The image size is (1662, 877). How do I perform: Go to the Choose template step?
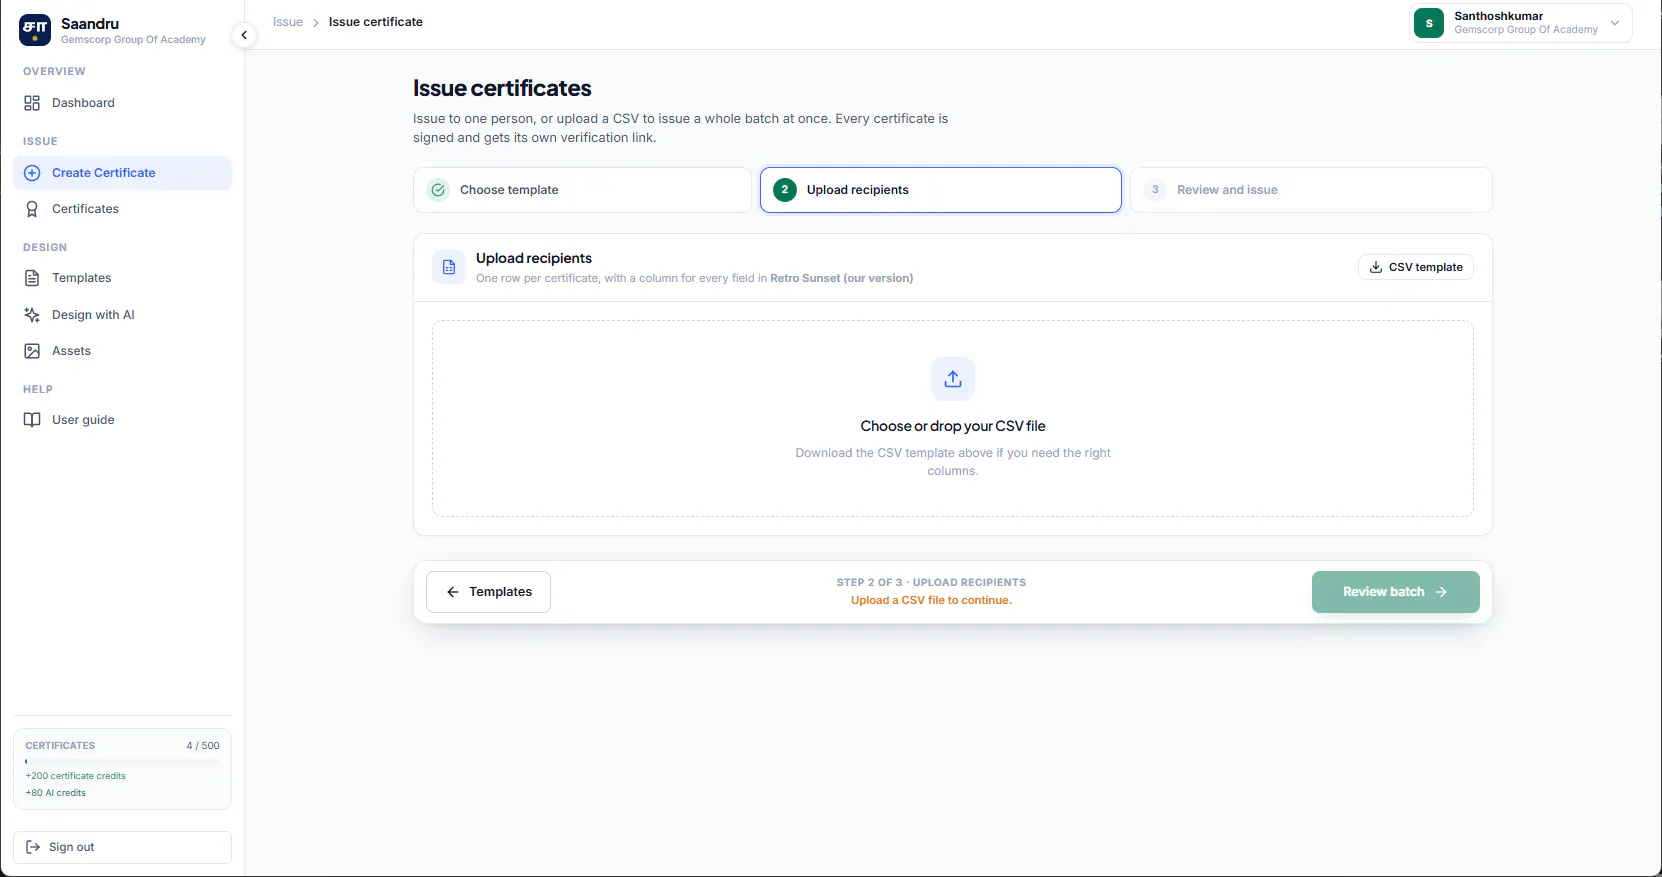coord(582,190)
